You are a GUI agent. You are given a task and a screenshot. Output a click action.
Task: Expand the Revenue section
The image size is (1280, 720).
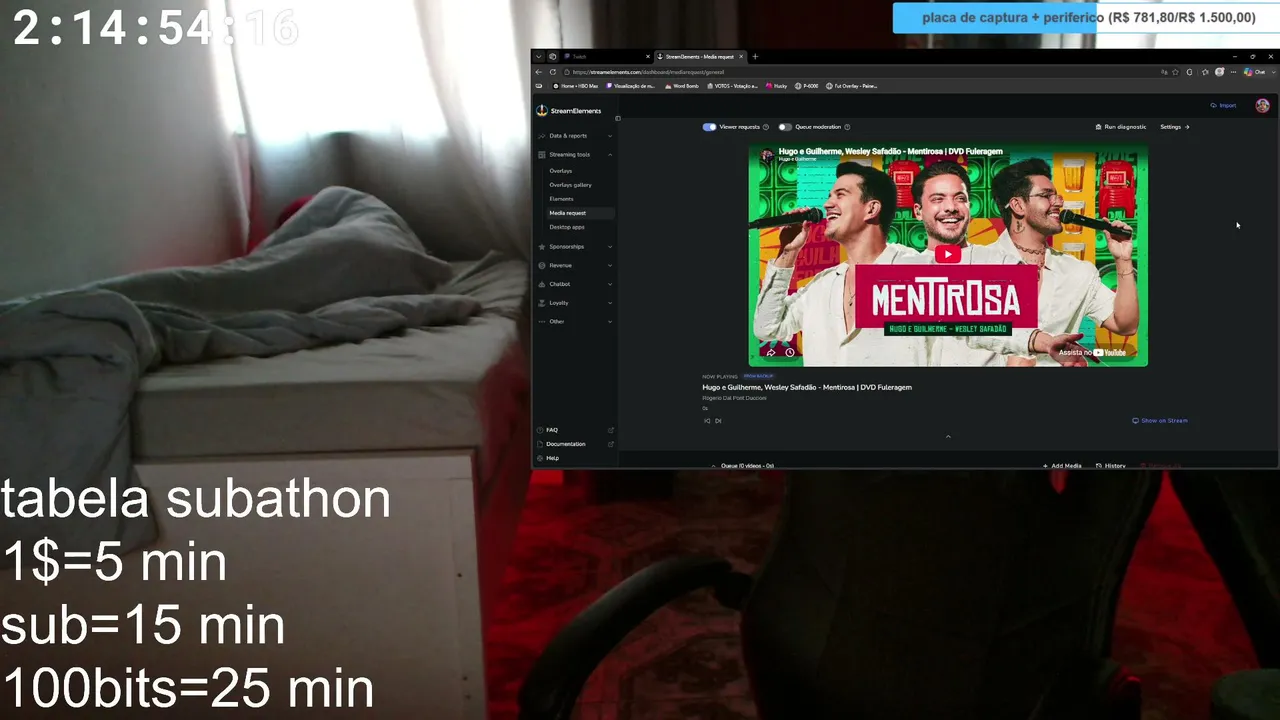(x=574, y=265)
